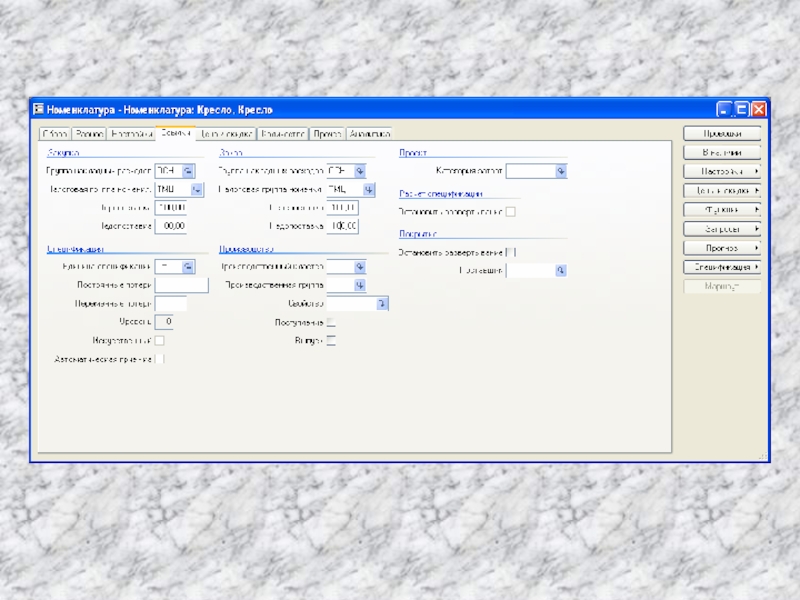Open the Цена/скидка menu button on the right
The image size is (800, 600).
tap(722, 191)
